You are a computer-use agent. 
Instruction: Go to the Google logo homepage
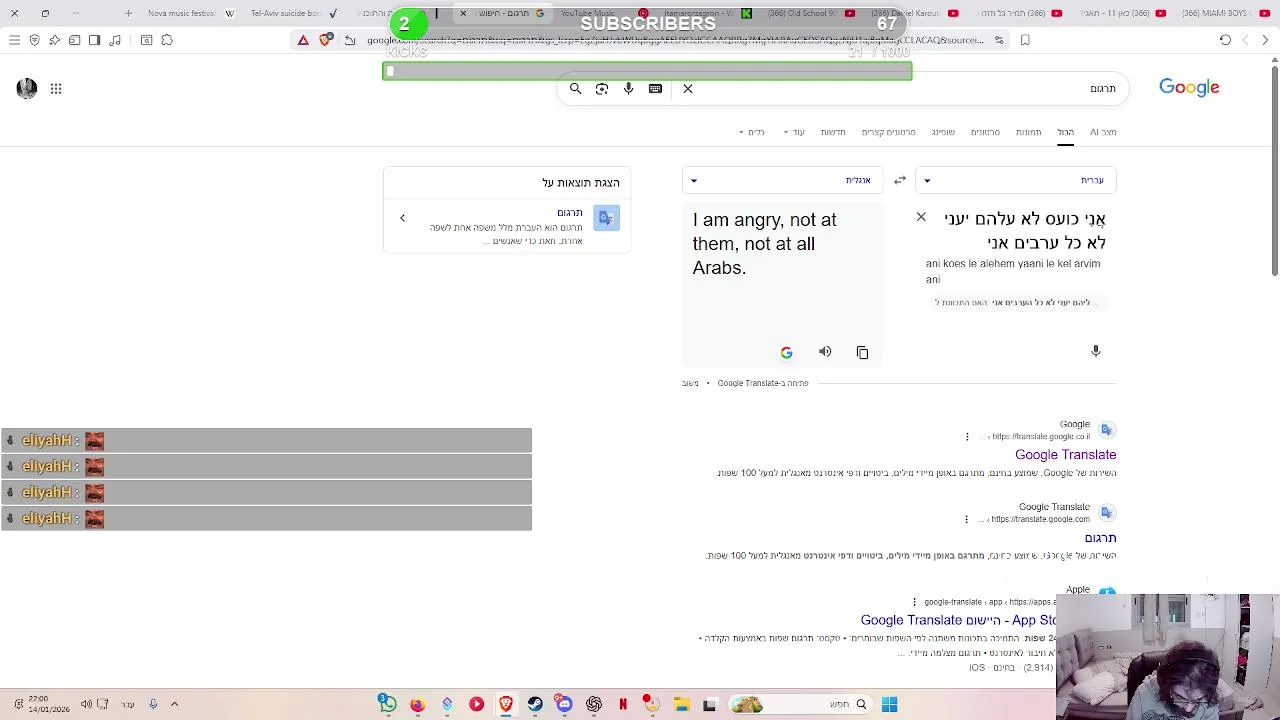tap(1189, 88)
